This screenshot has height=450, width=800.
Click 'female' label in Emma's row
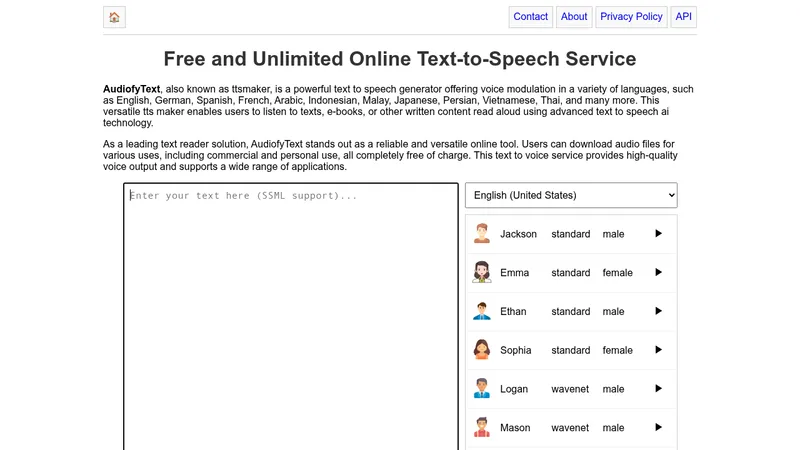pyautogui.click(x=617, y=273)
